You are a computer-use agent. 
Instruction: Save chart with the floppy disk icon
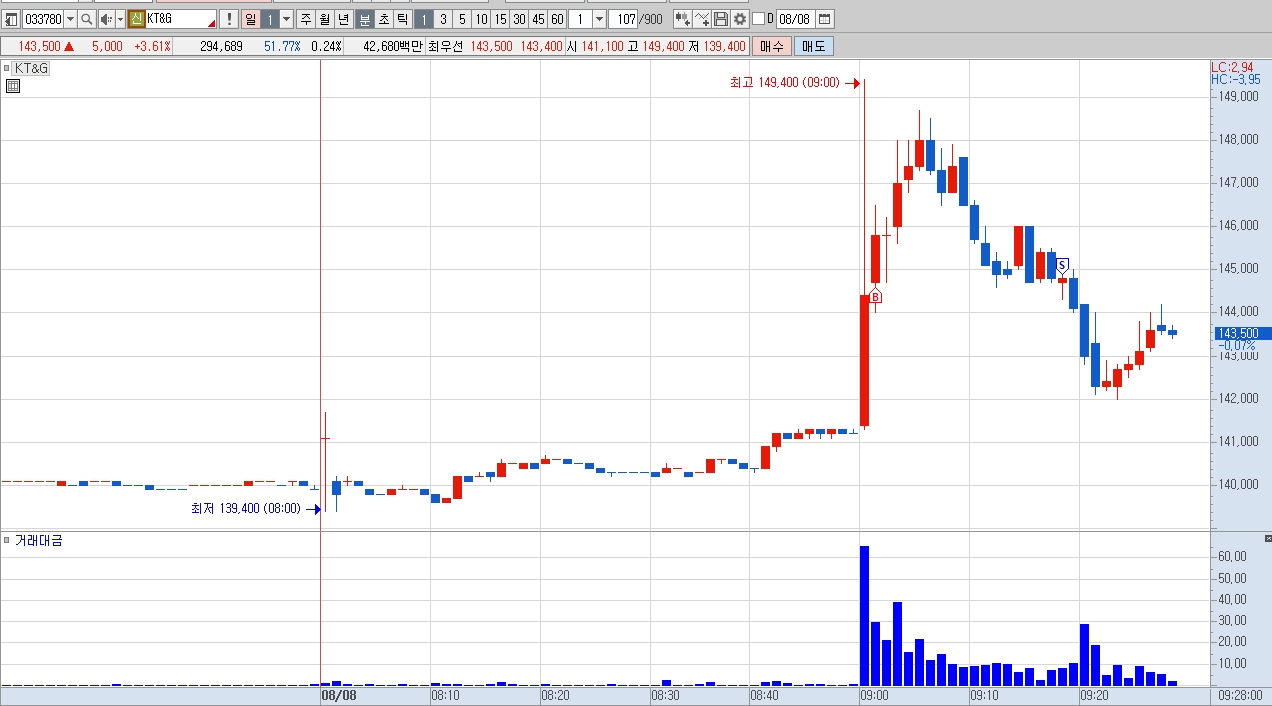(721, 19)
